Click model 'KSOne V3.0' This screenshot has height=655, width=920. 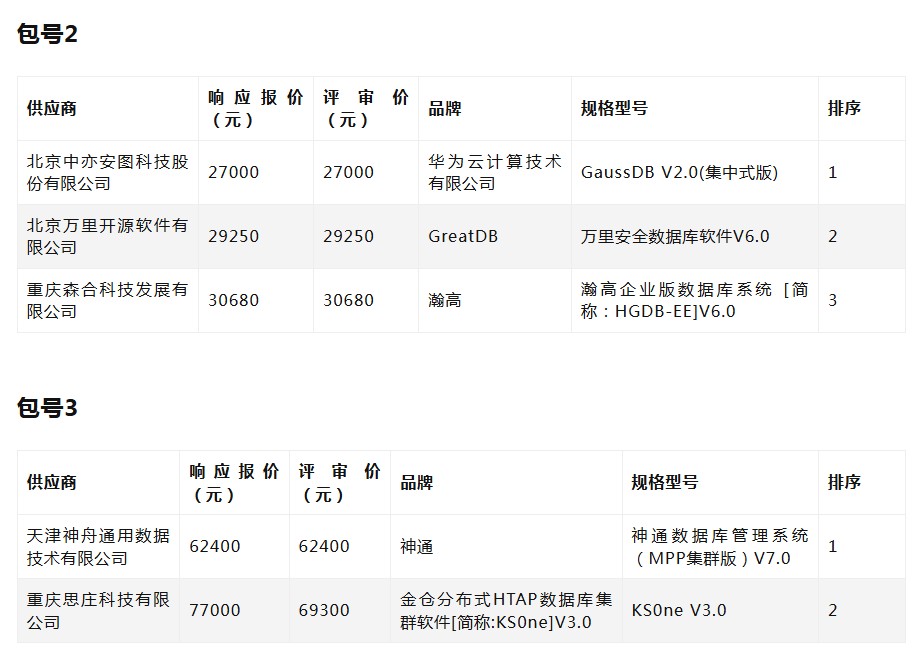pos(679,610)
